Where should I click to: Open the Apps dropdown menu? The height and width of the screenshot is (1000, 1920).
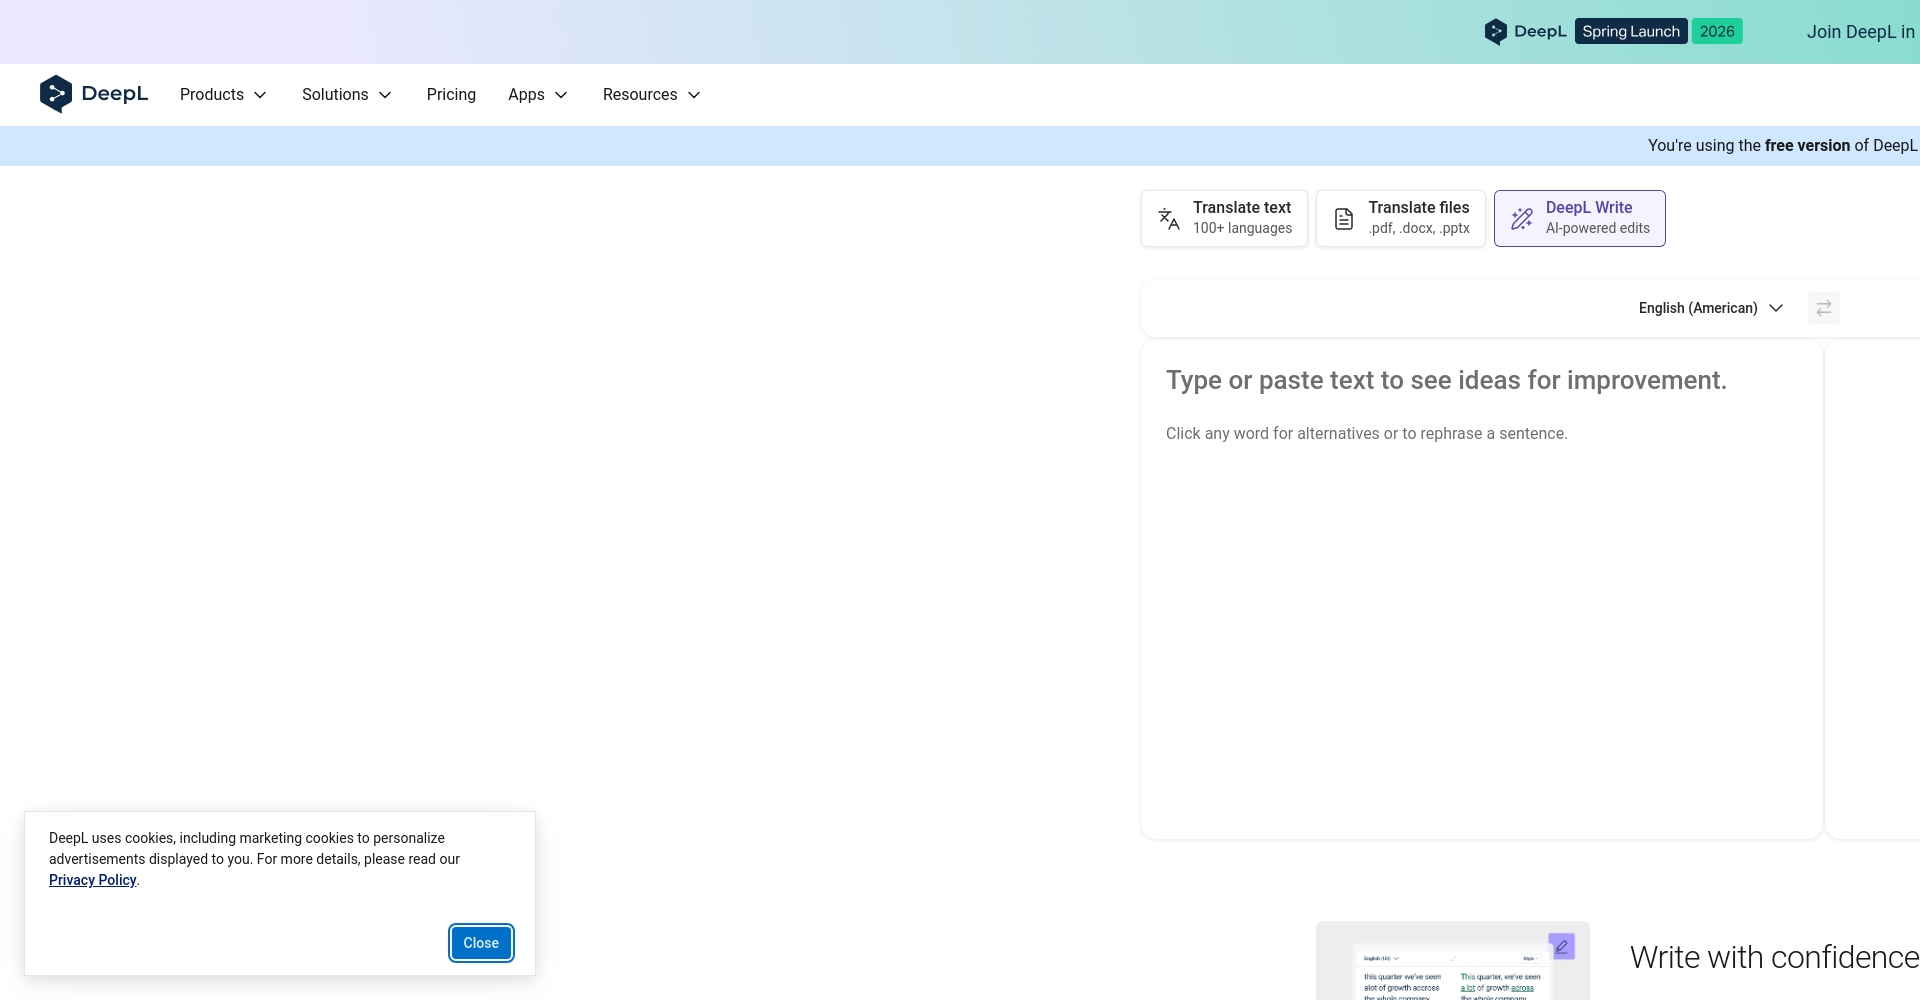pos(537,95)
